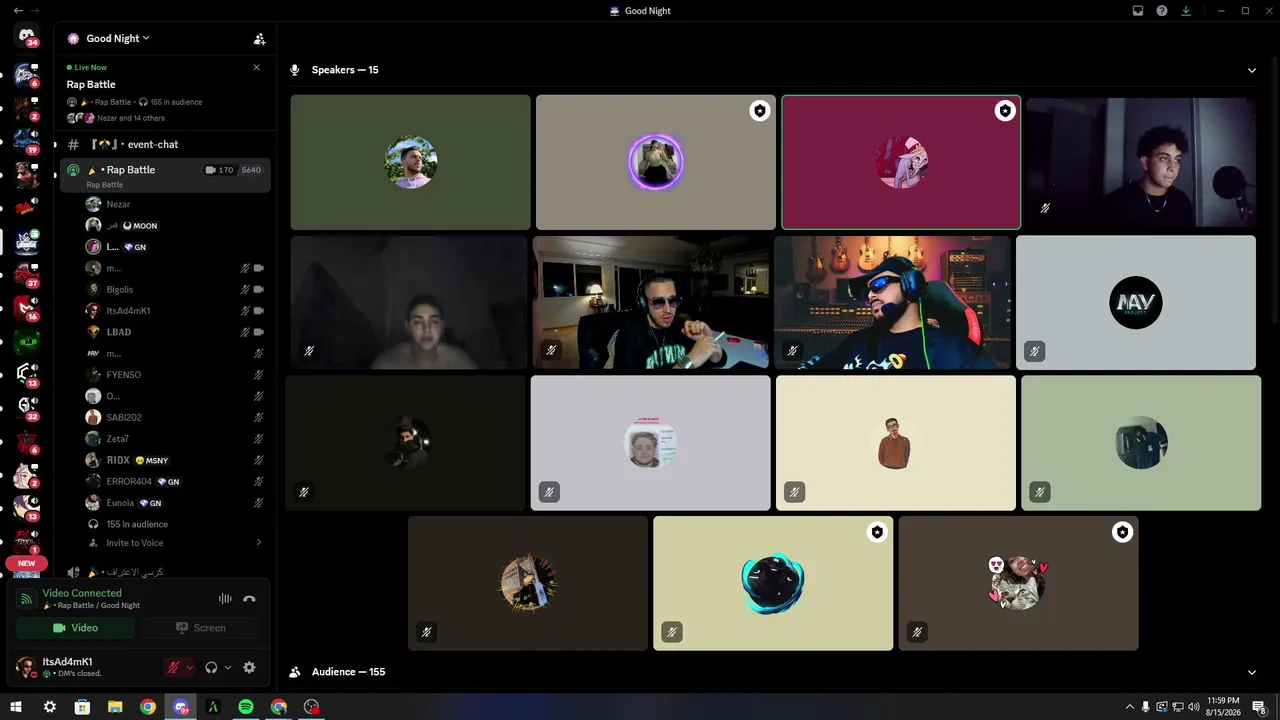Toggle deafen with the headphones icon
This screenshot has height=720, width=1280.
click(211, 667)
